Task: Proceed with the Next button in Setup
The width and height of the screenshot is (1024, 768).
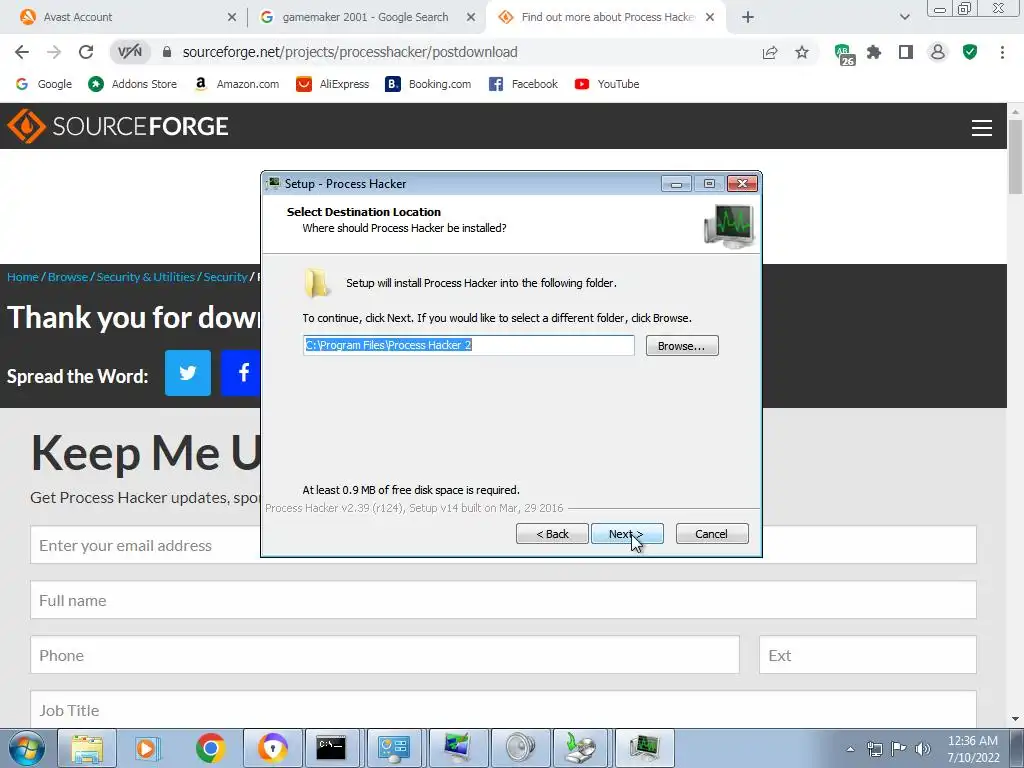Action: [x=627, y=534]
